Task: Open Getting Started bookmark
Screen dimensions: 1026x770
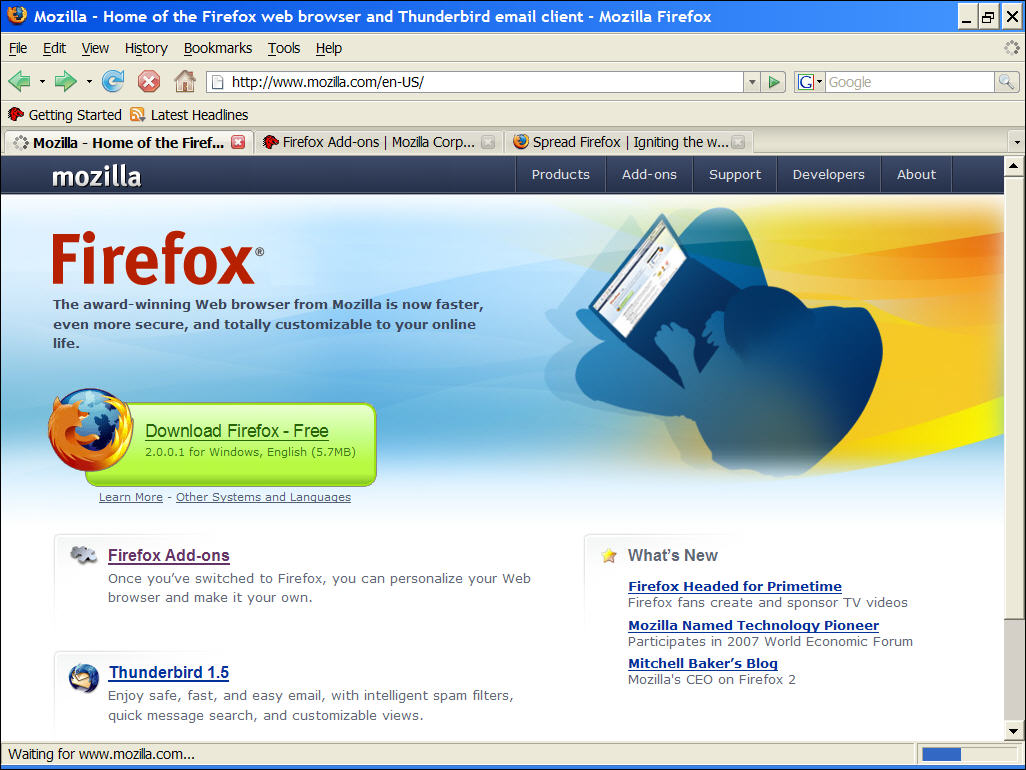Action: (65, 114)
